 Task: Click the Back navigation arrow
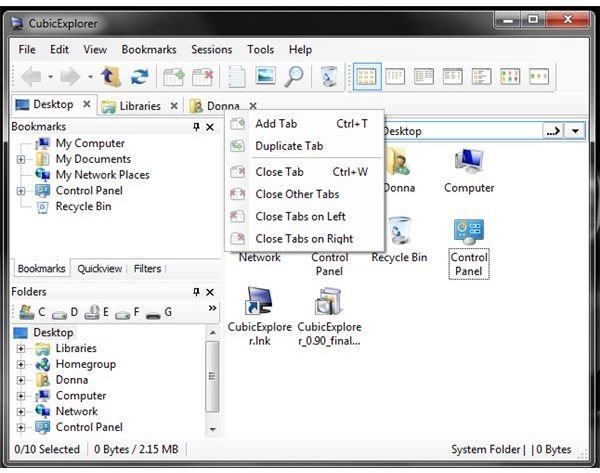click(31, 77)
